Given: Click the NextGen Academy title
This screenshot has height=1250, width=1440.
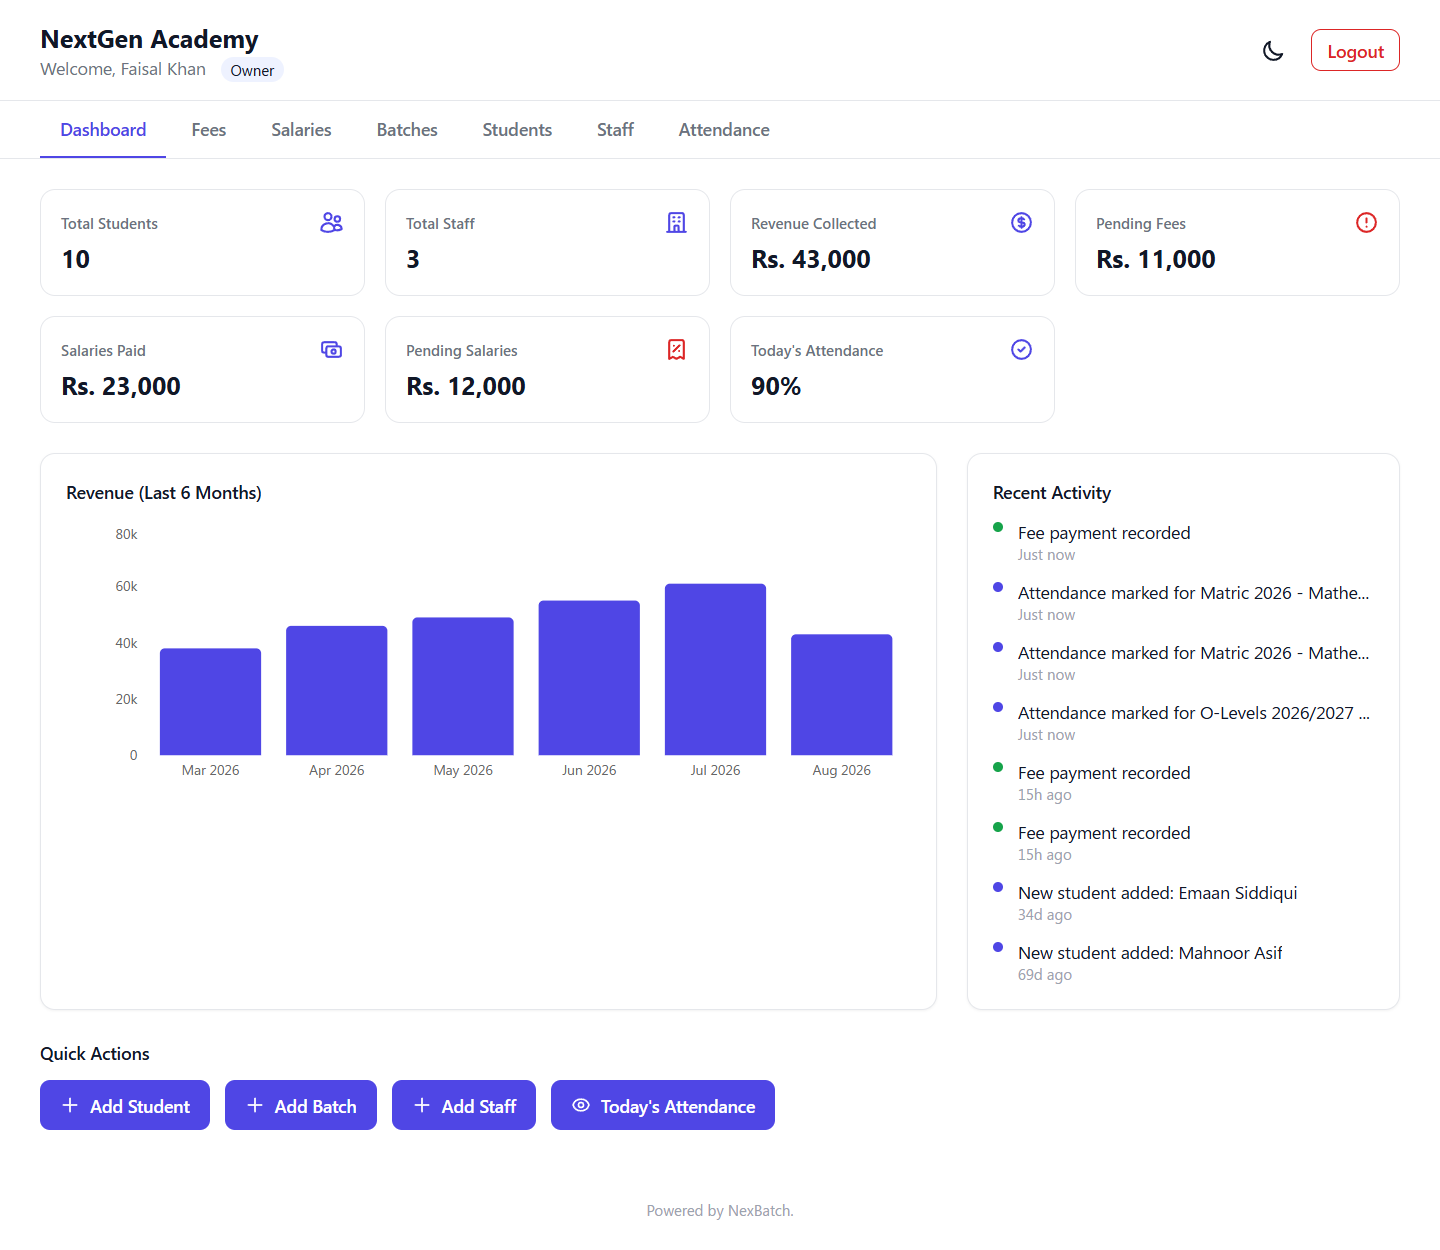Looking at the screenshot, I should pyautogui.click(x=149, y=39).
